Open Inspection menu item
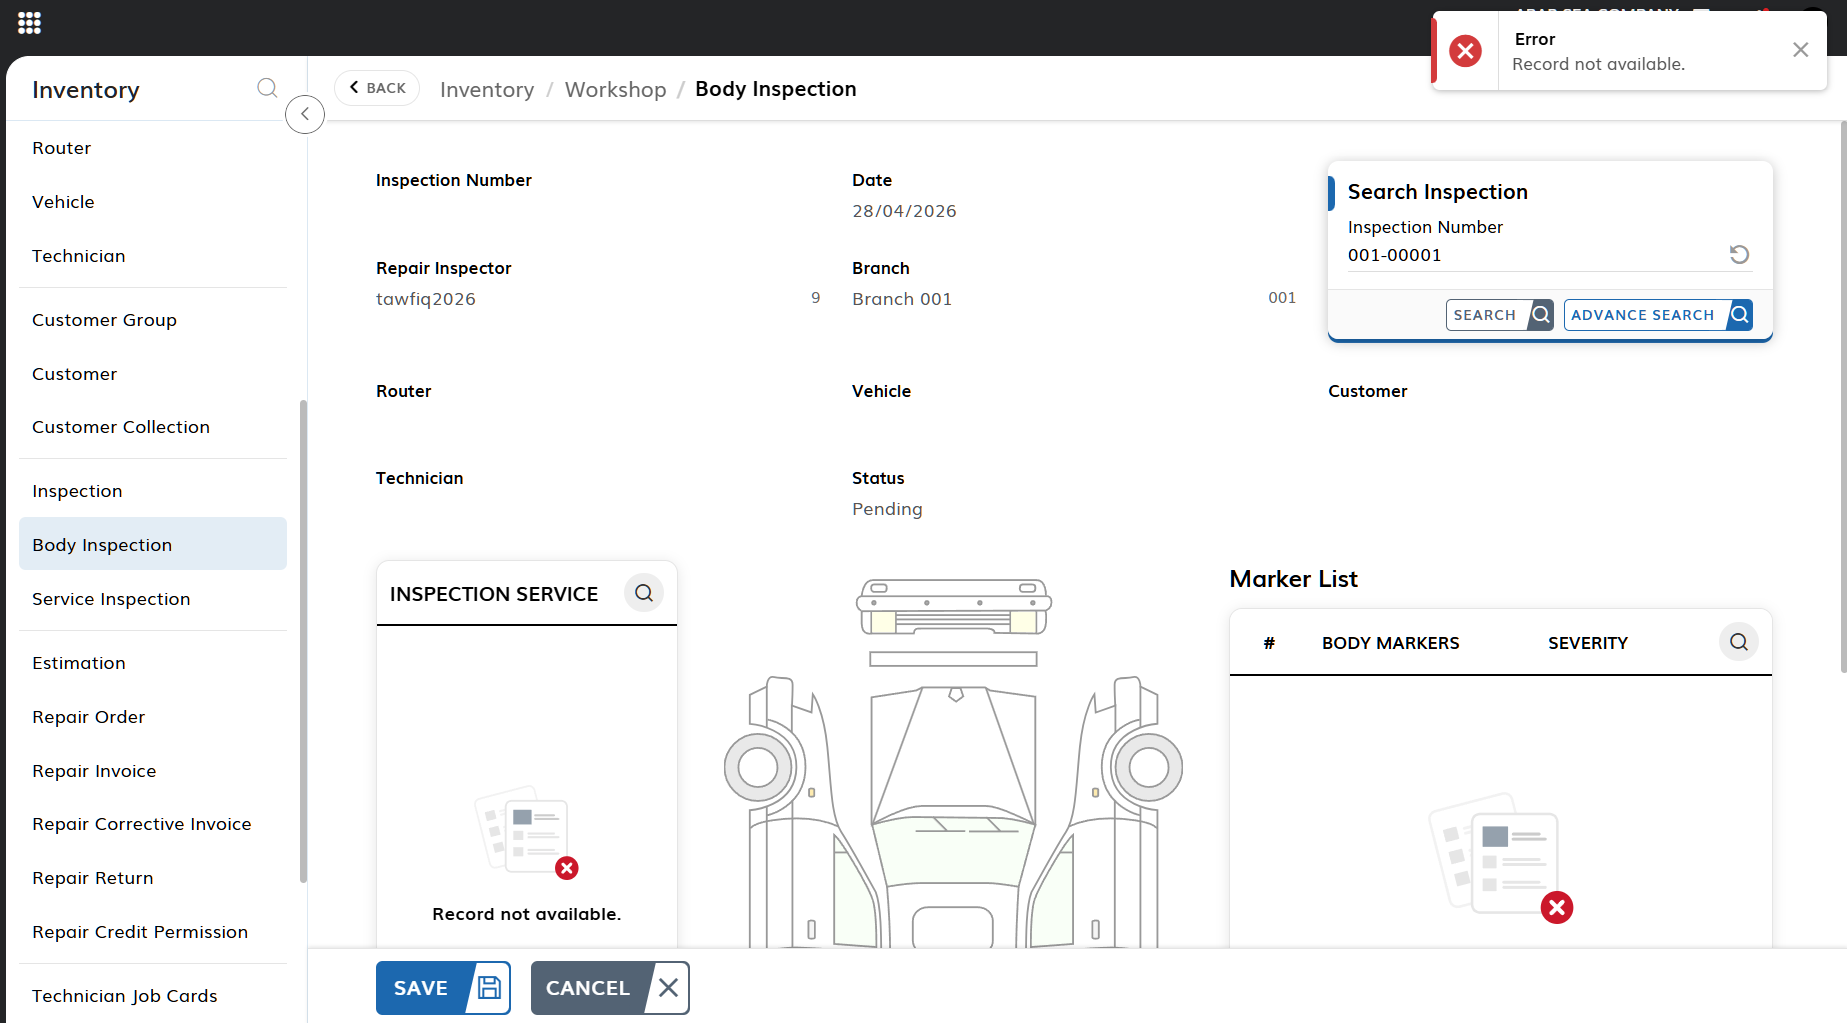1847x1023 pixels. pyautogui.click(x=152, y=491)
